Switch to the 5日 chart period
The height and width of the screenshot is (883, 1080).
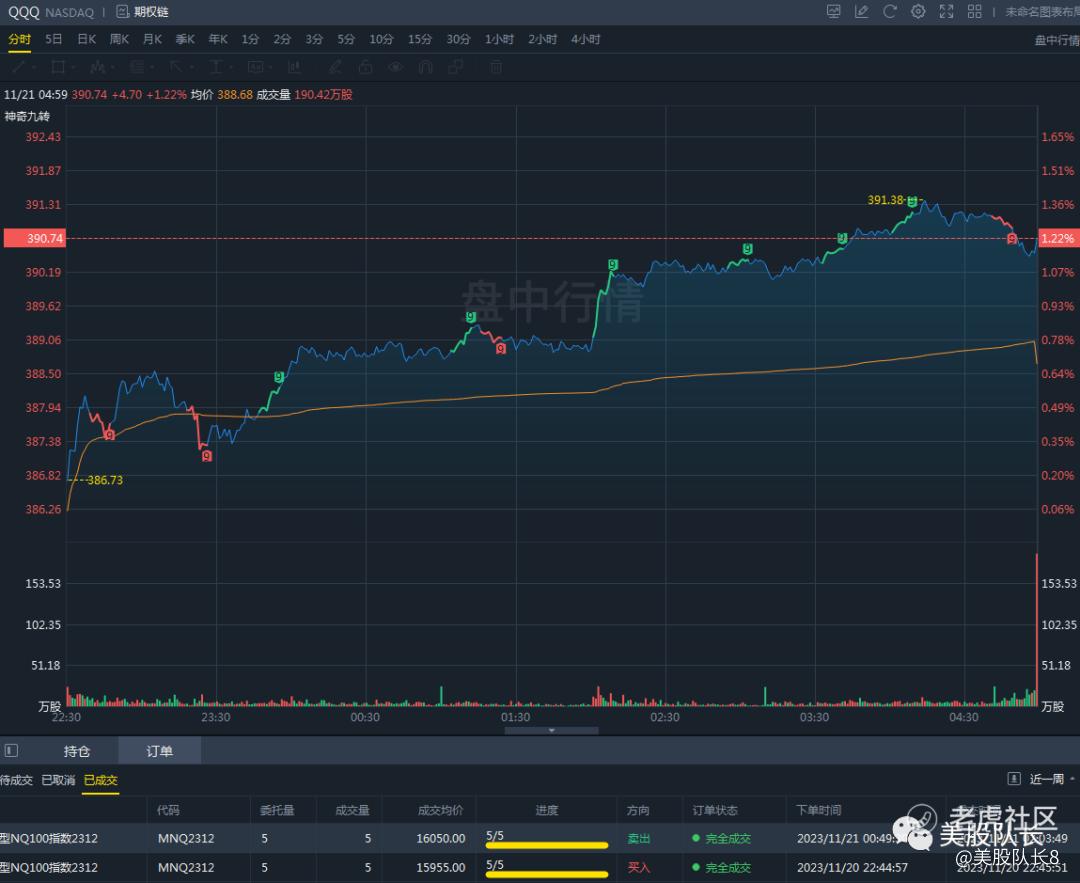[x=54, y=39]
